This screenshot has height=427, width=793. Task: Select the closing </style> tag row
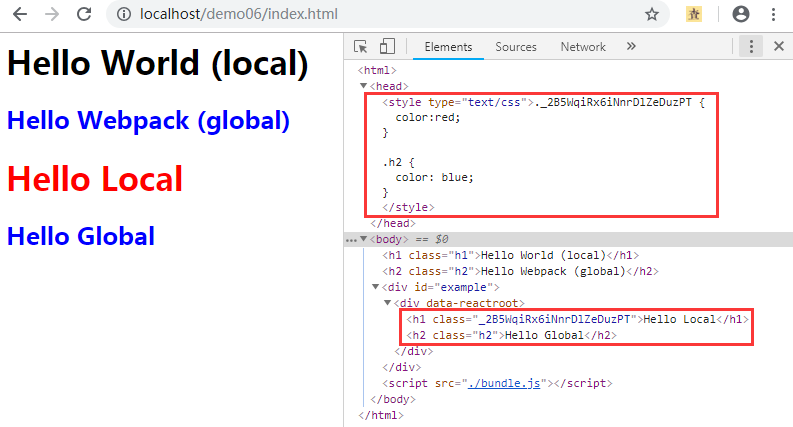pos(408,207)
